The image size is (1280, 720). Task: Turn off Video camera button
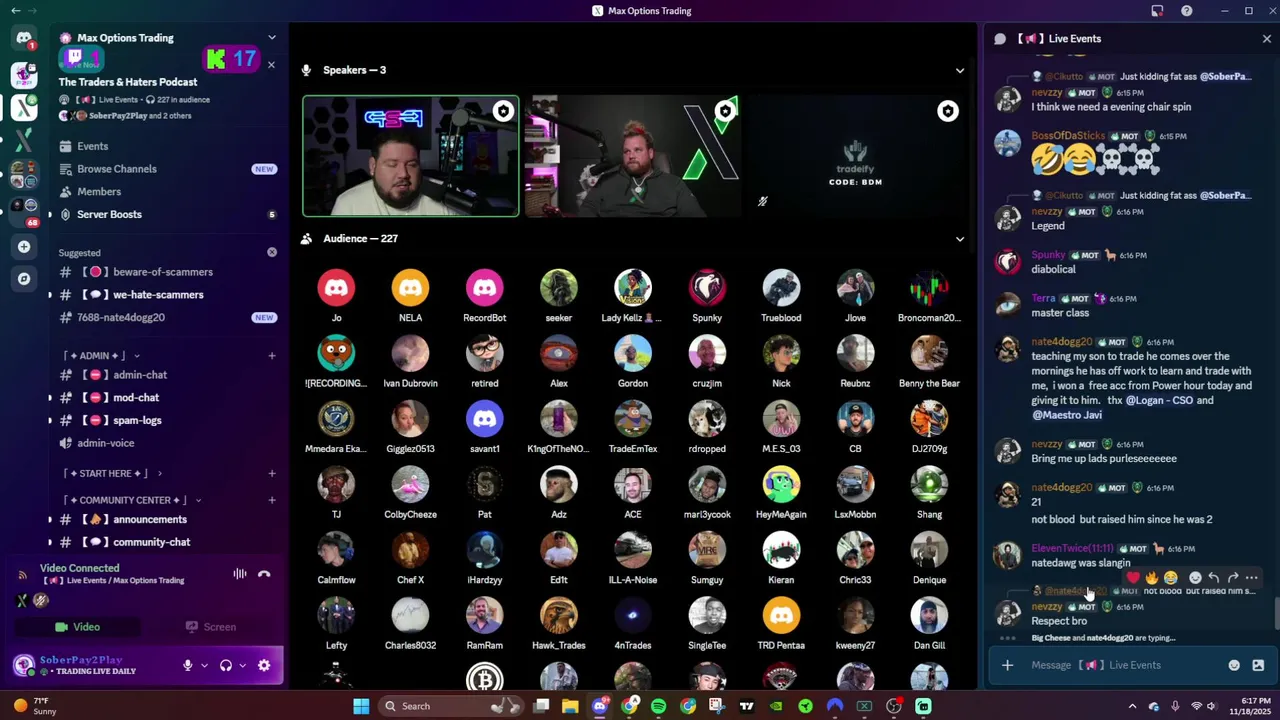pyautogui.click(x=77, y=627)
